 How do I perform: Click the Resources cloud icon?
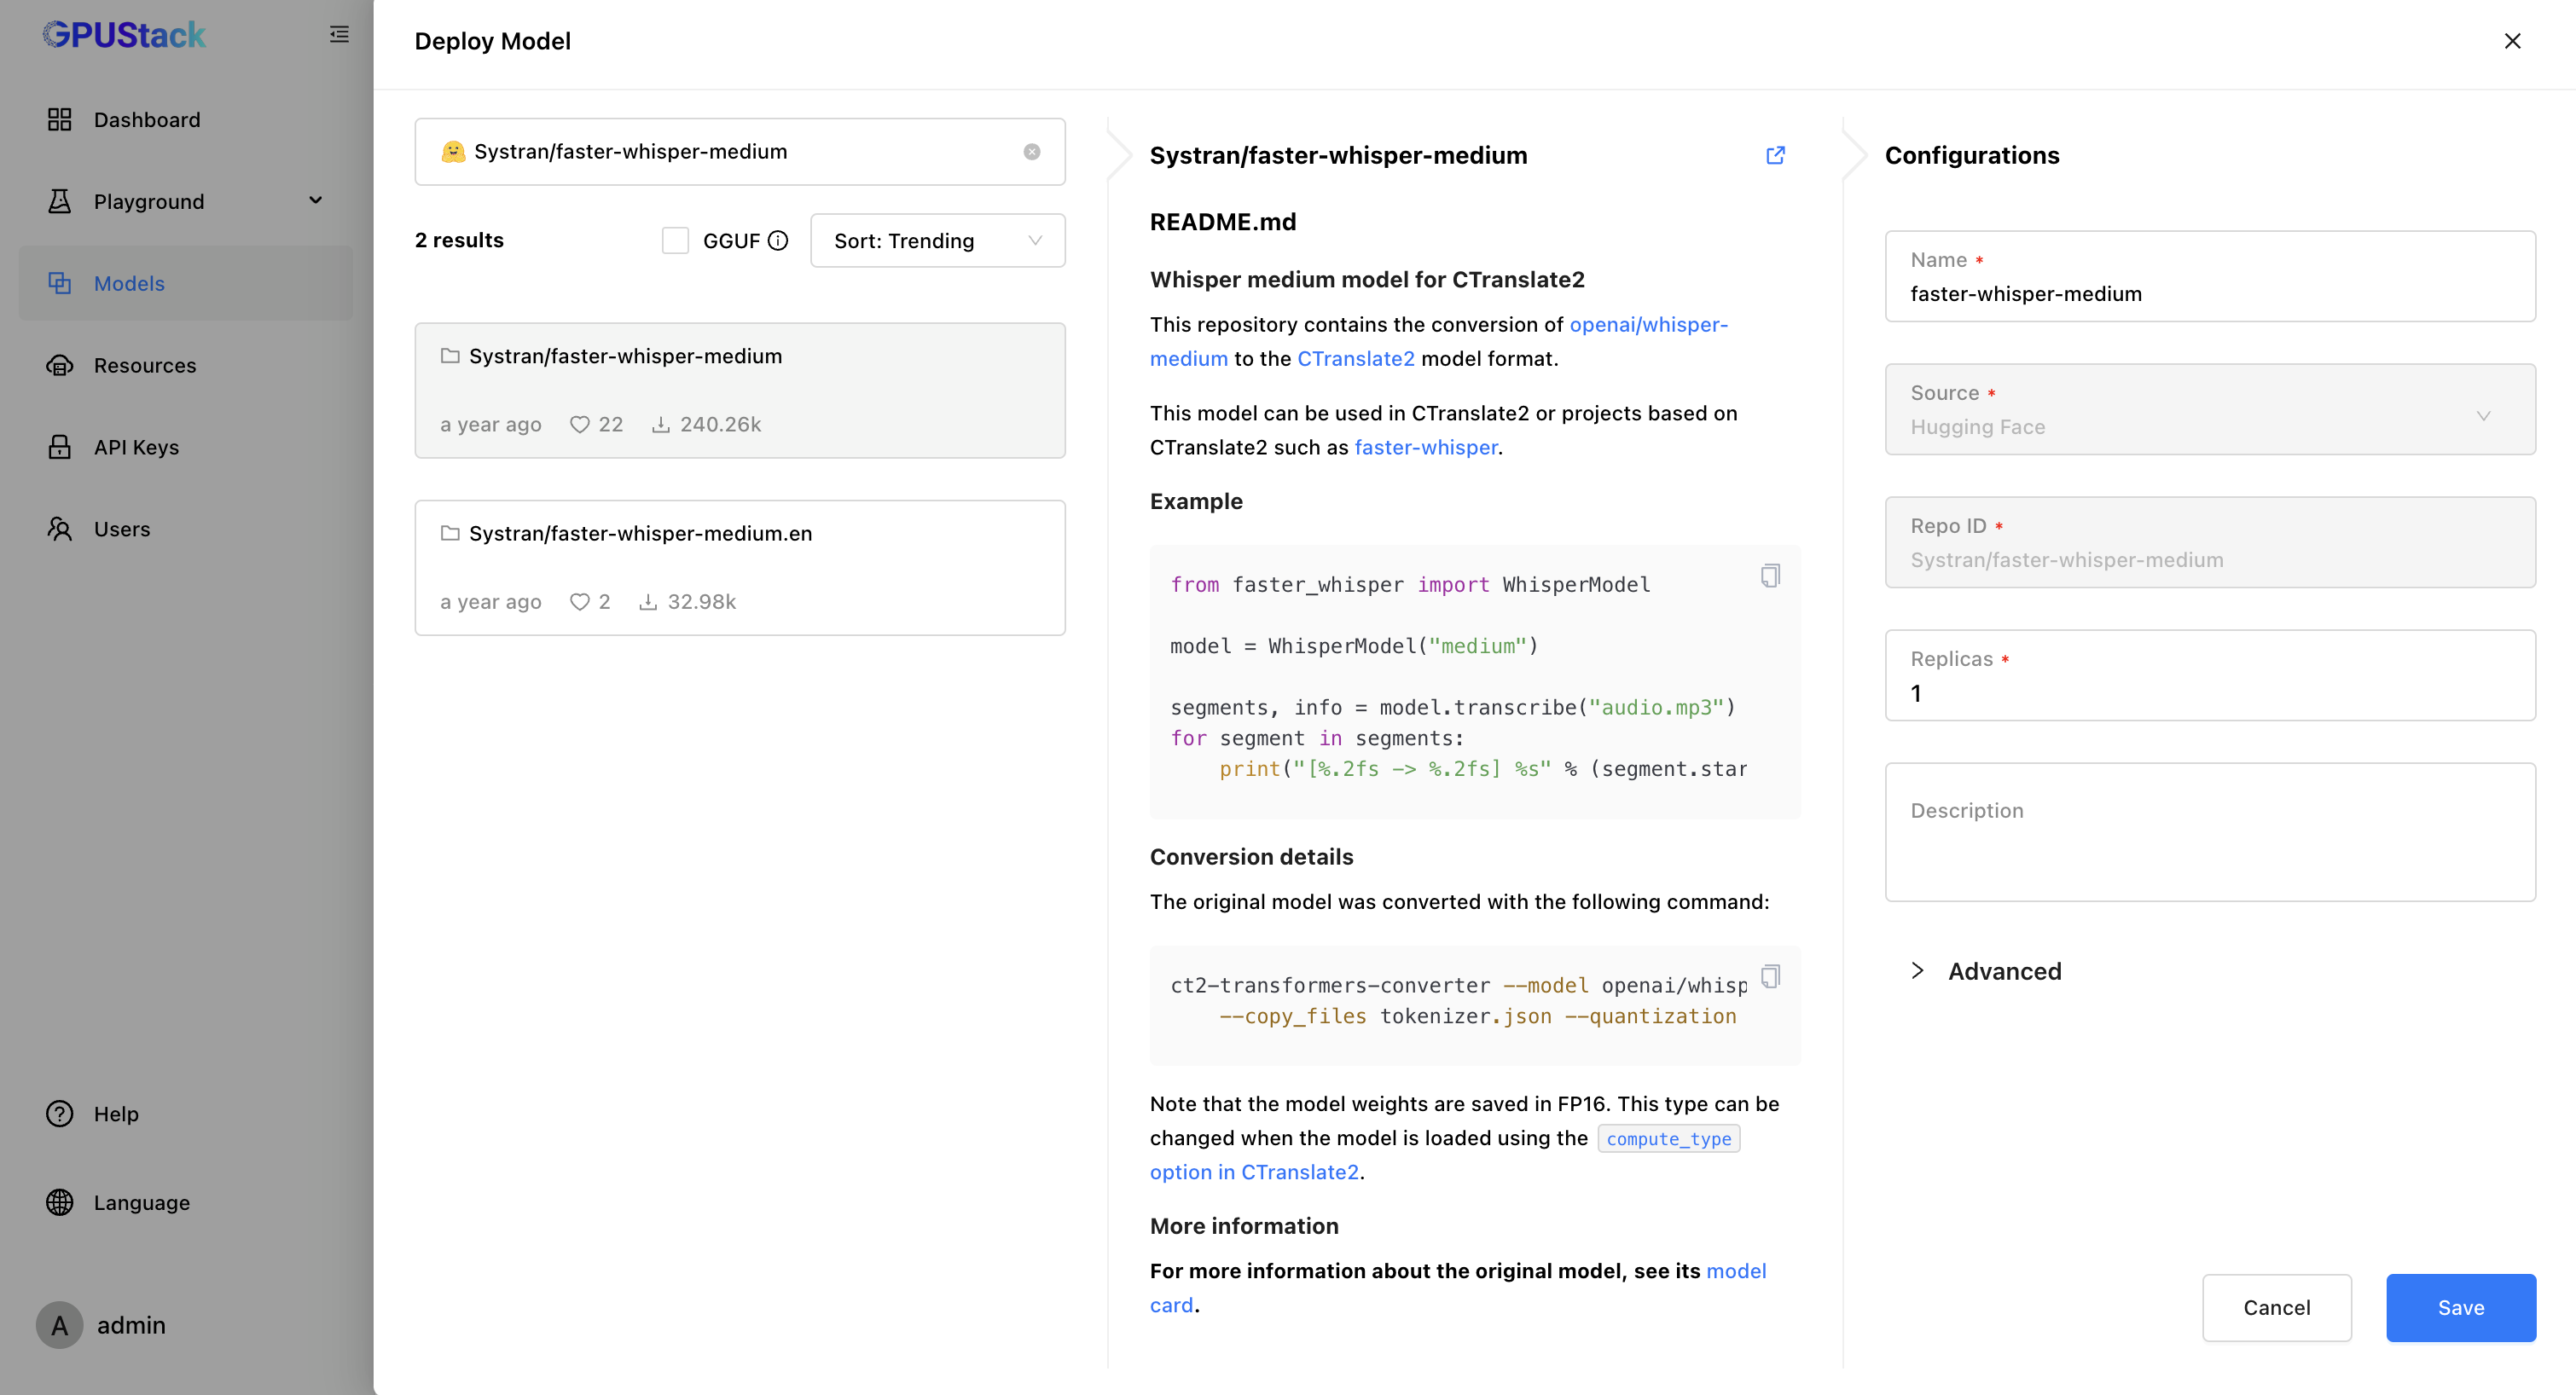tap(60, 365)
